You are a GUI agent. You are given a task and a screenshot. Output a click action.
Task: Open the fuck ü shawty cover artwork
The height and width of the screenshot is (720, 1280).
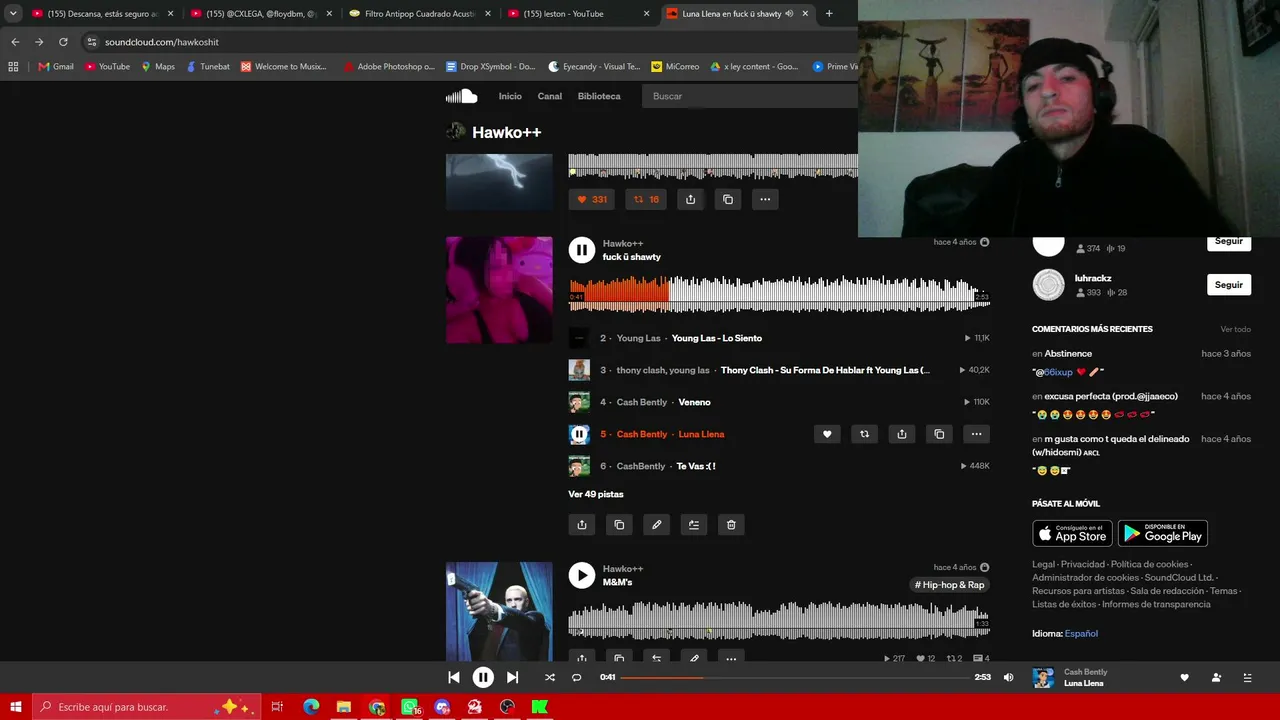click(x=499, y=290)
